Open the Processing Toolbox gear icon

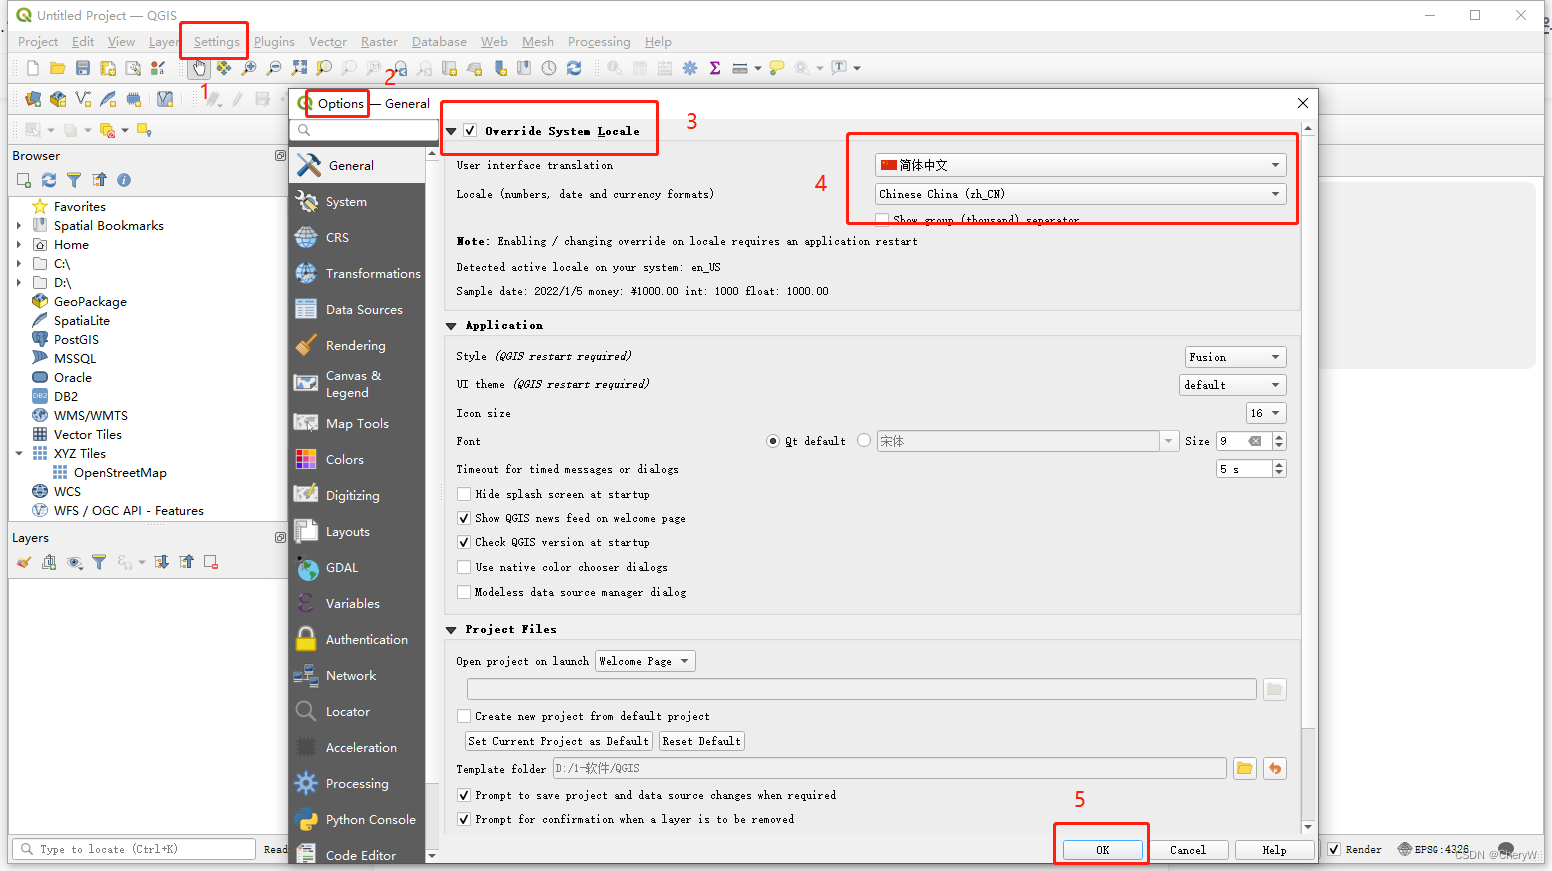click(690, 68)
